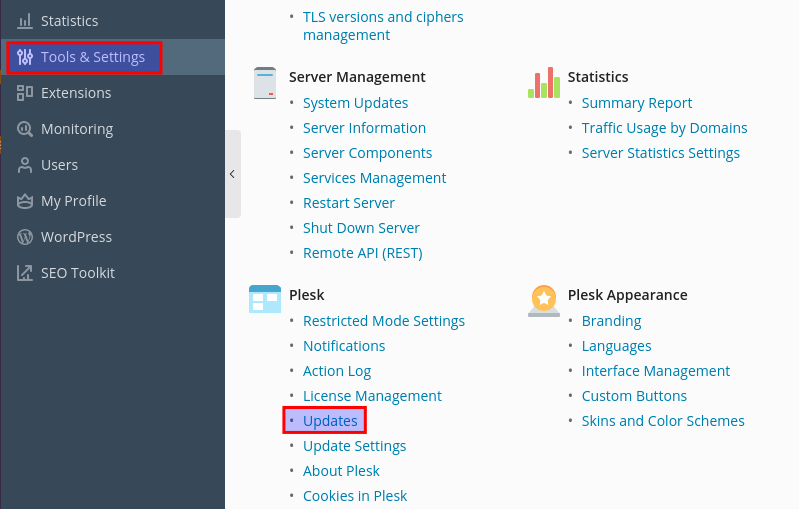Click the WordPress logo icon in sidebar

point(25,237)
